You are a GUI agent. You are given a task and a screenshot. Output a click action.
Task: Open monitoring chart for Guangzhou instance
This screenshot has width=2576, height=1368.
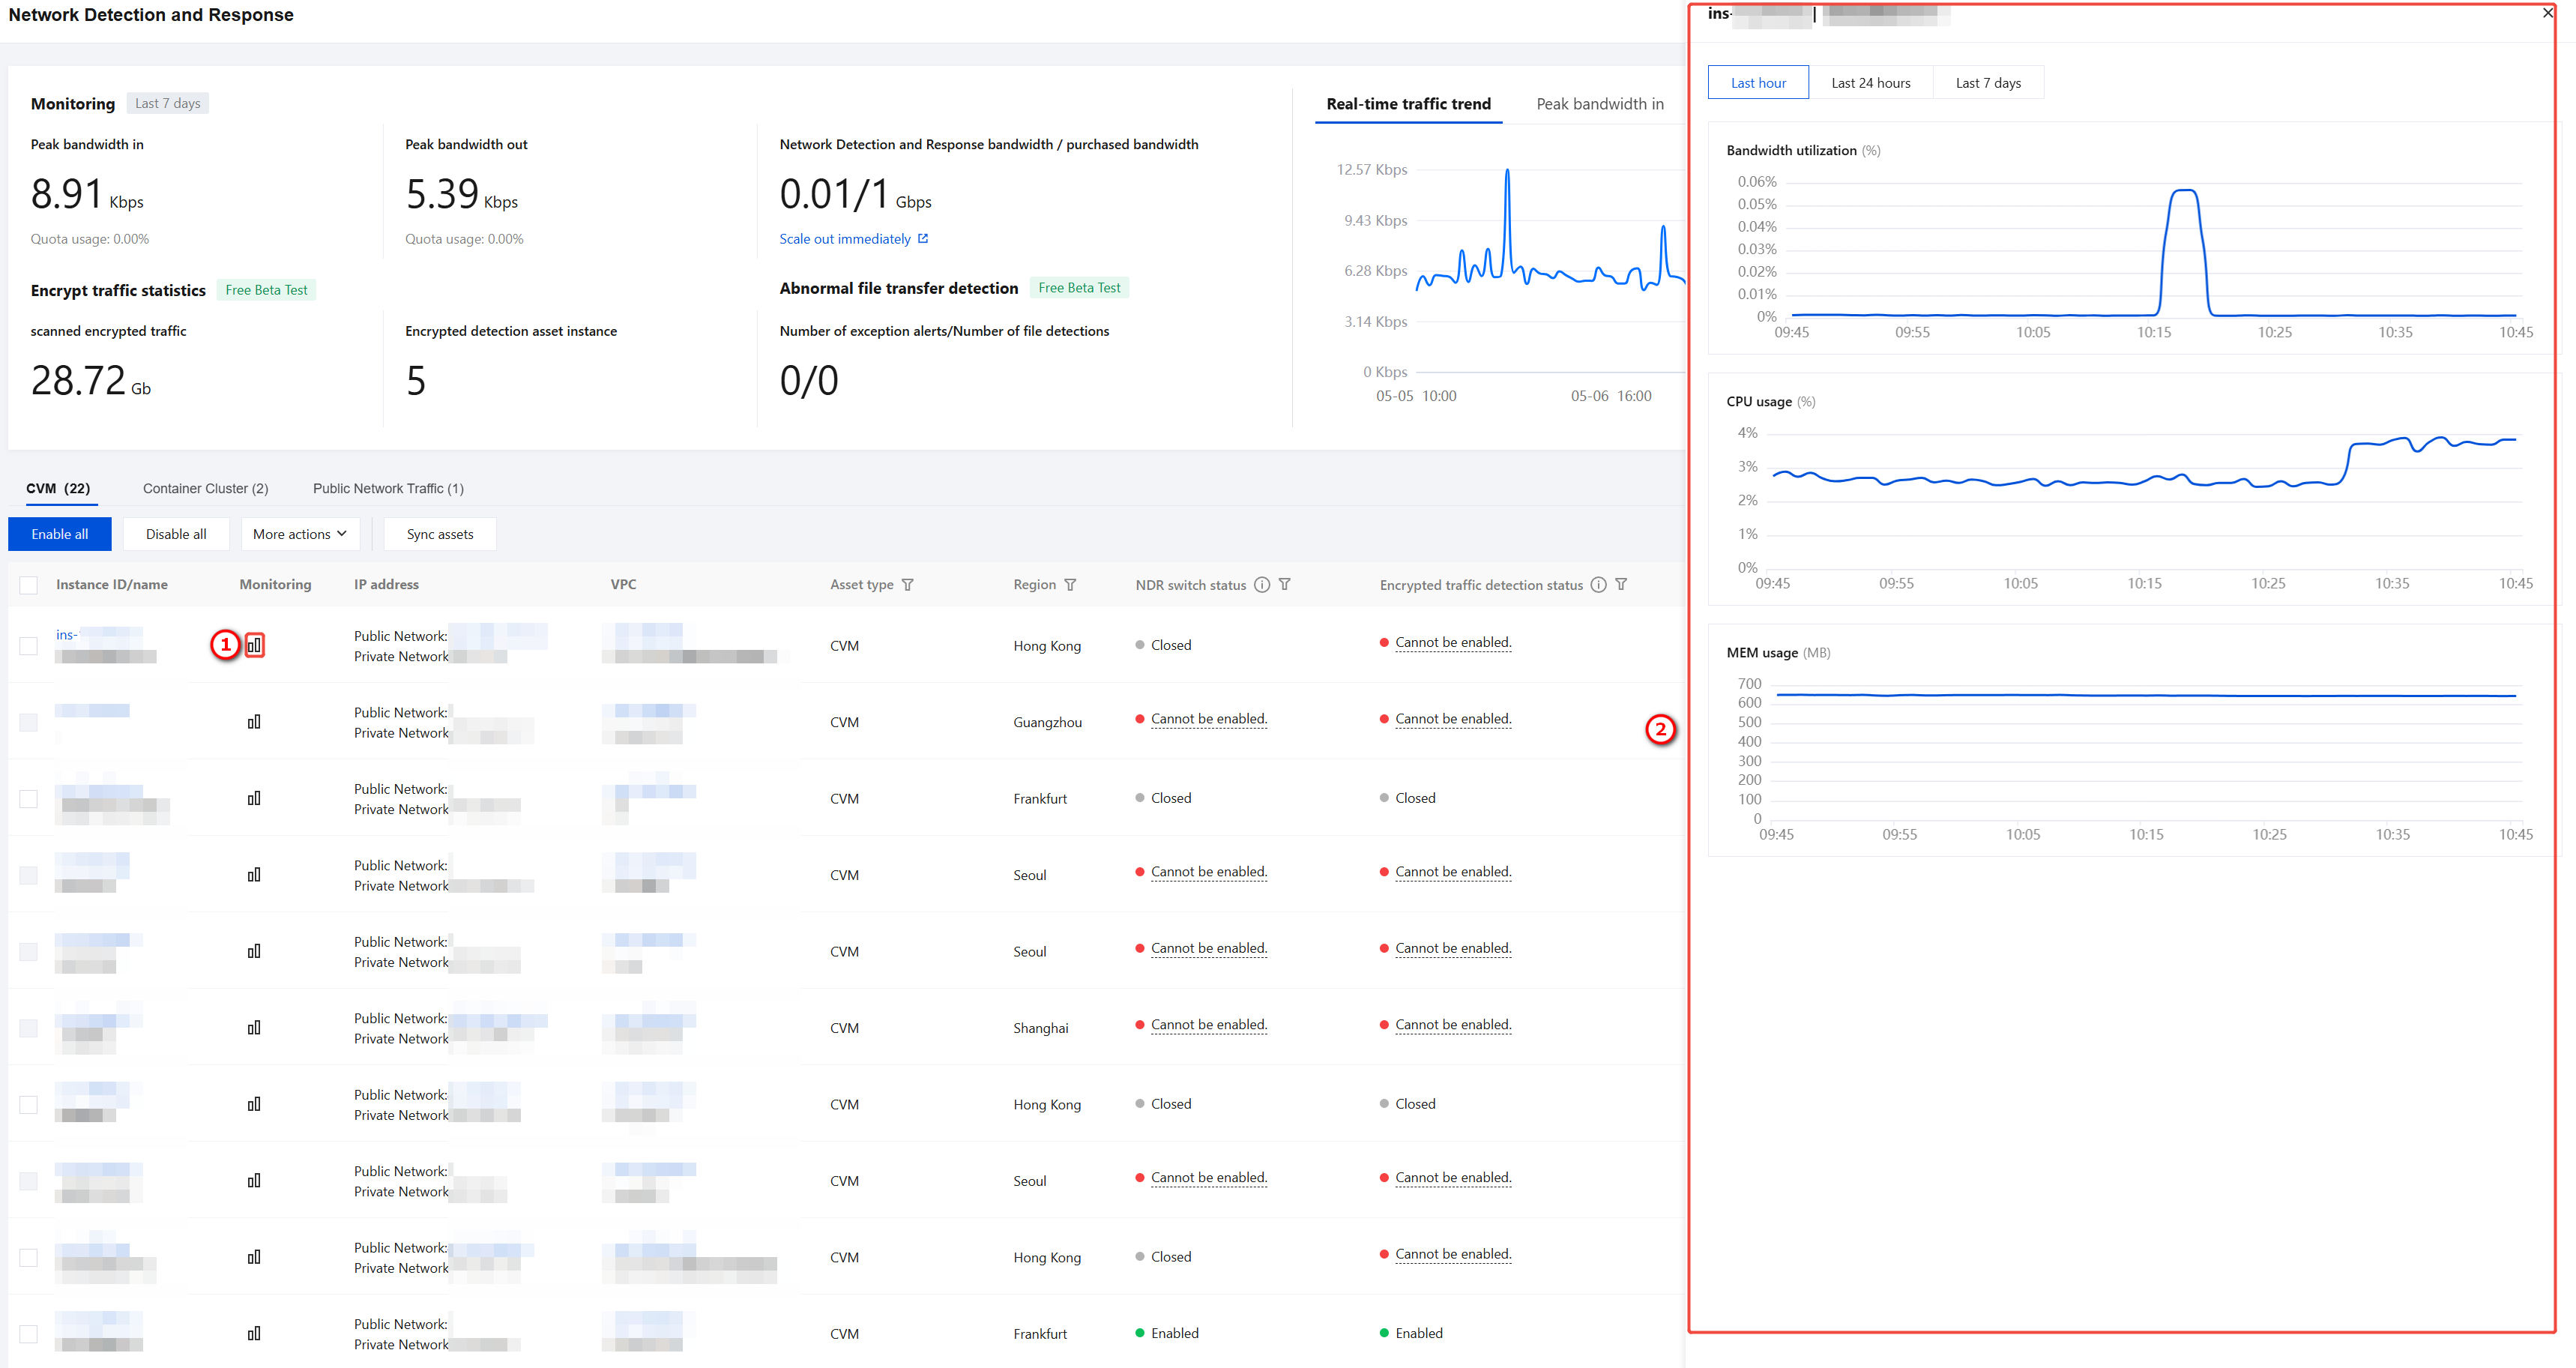254,721
